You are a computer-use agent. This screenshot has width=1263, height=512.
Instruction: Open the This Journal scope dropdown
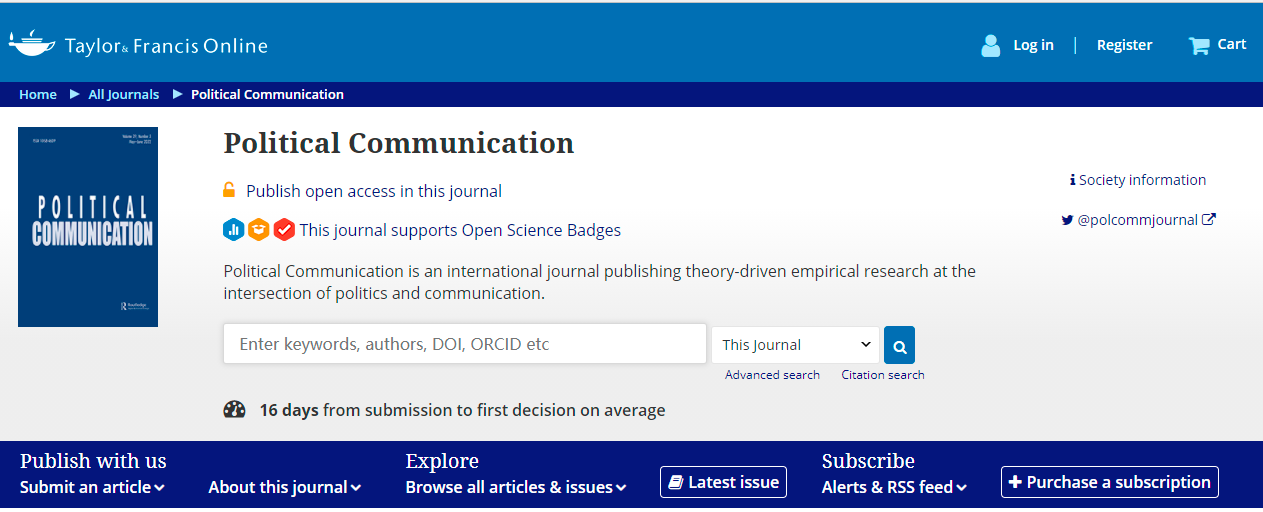coord(796,345)
